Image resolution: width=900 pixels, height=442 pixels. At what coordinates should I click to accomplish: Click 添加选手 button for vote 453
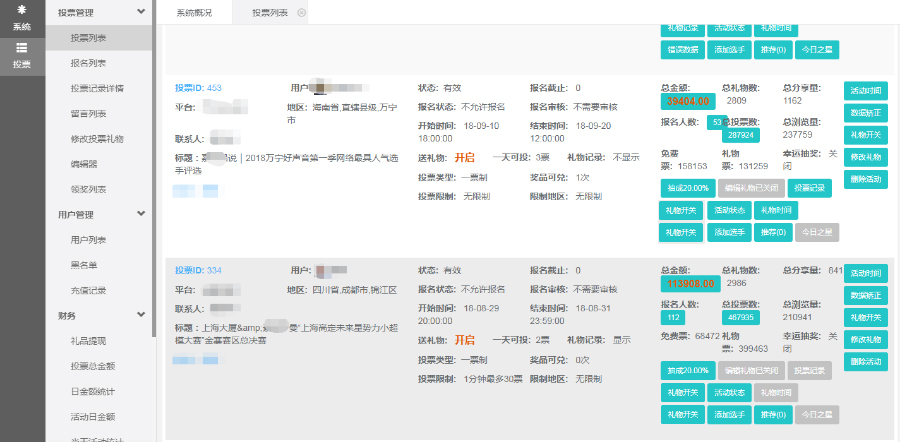click(729, 232)
